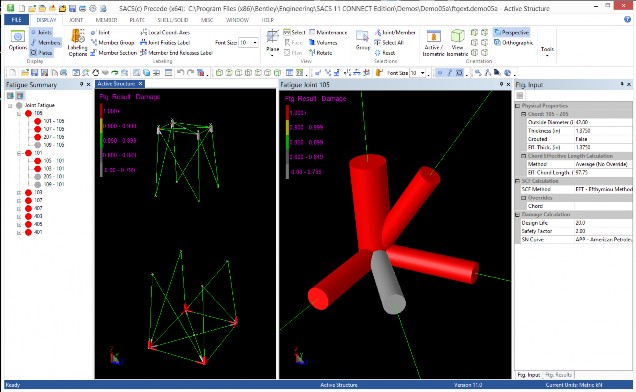The width and height of the screenshot is (636, 392).
Task: Click the SCF Method value field
Action: coord(603,189)
